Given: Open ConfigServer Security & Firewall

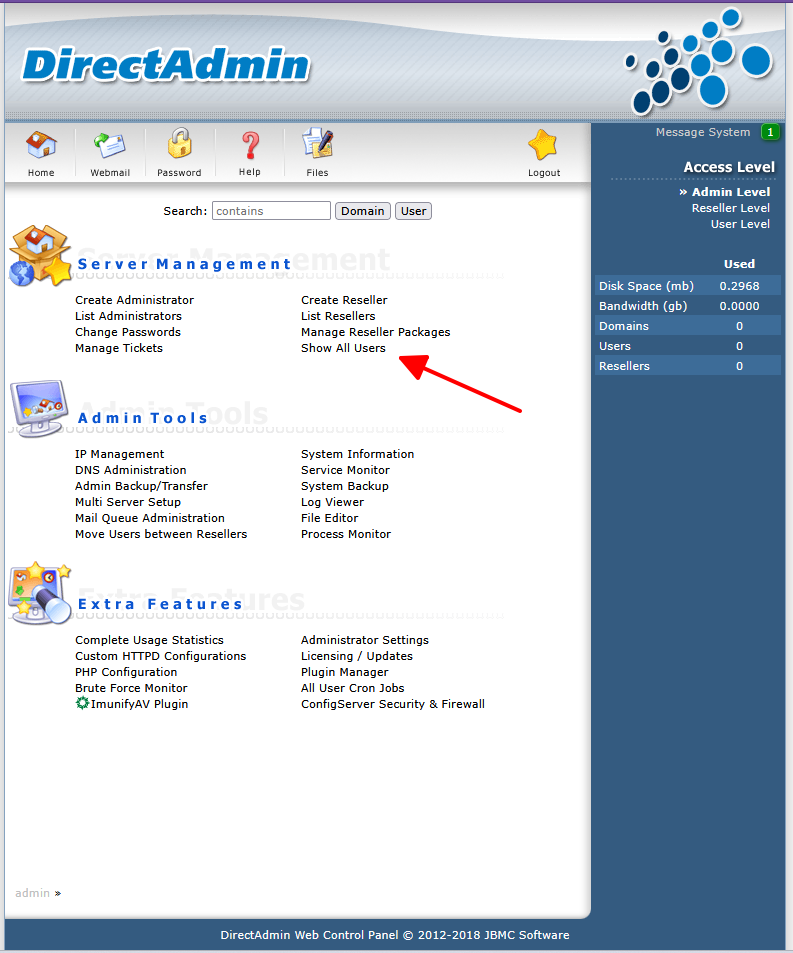Looking at the screenshot, I should click(x=393, y=704).
